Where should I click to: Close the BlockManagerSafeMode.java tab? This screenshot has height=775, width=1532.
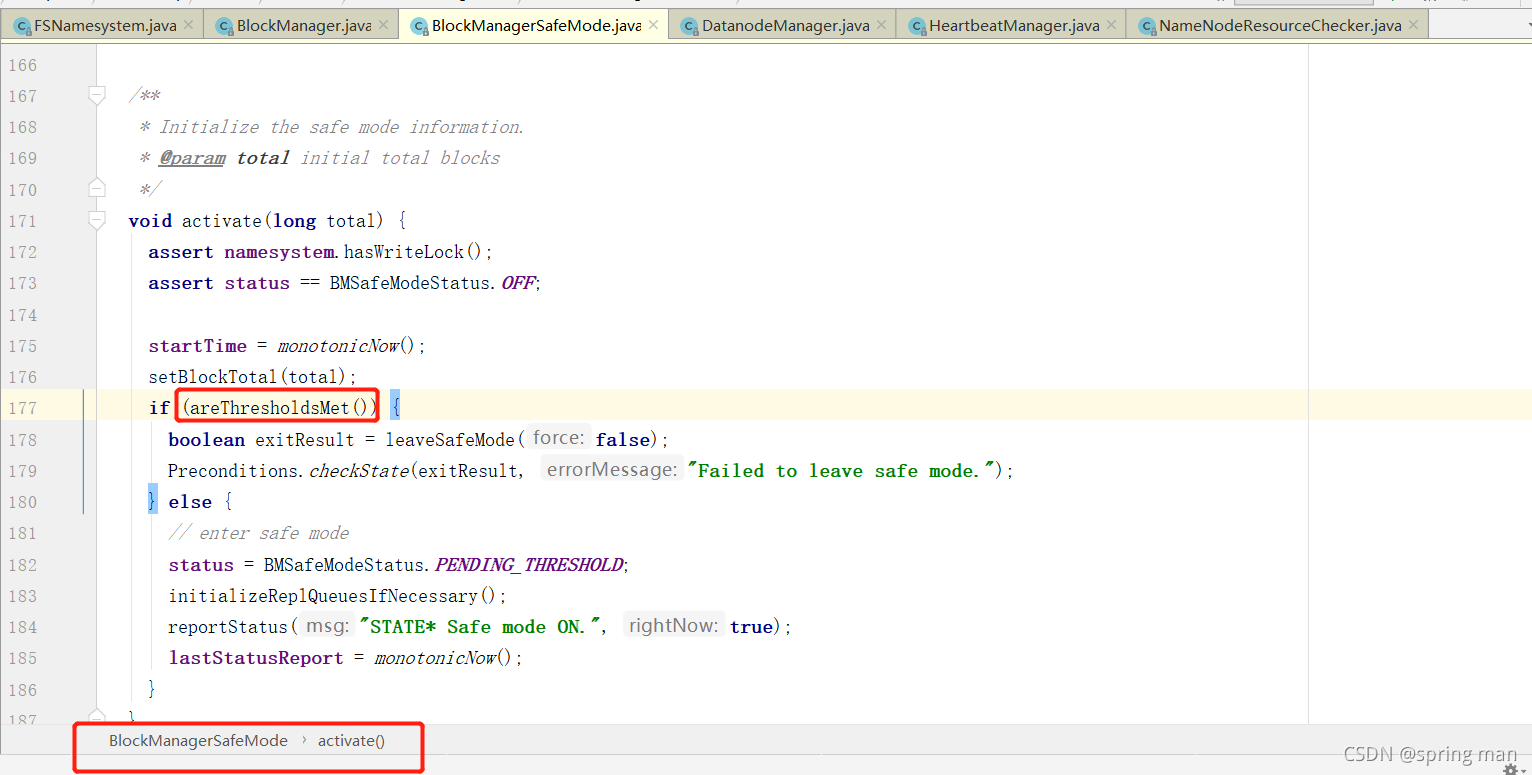[654, 26]
